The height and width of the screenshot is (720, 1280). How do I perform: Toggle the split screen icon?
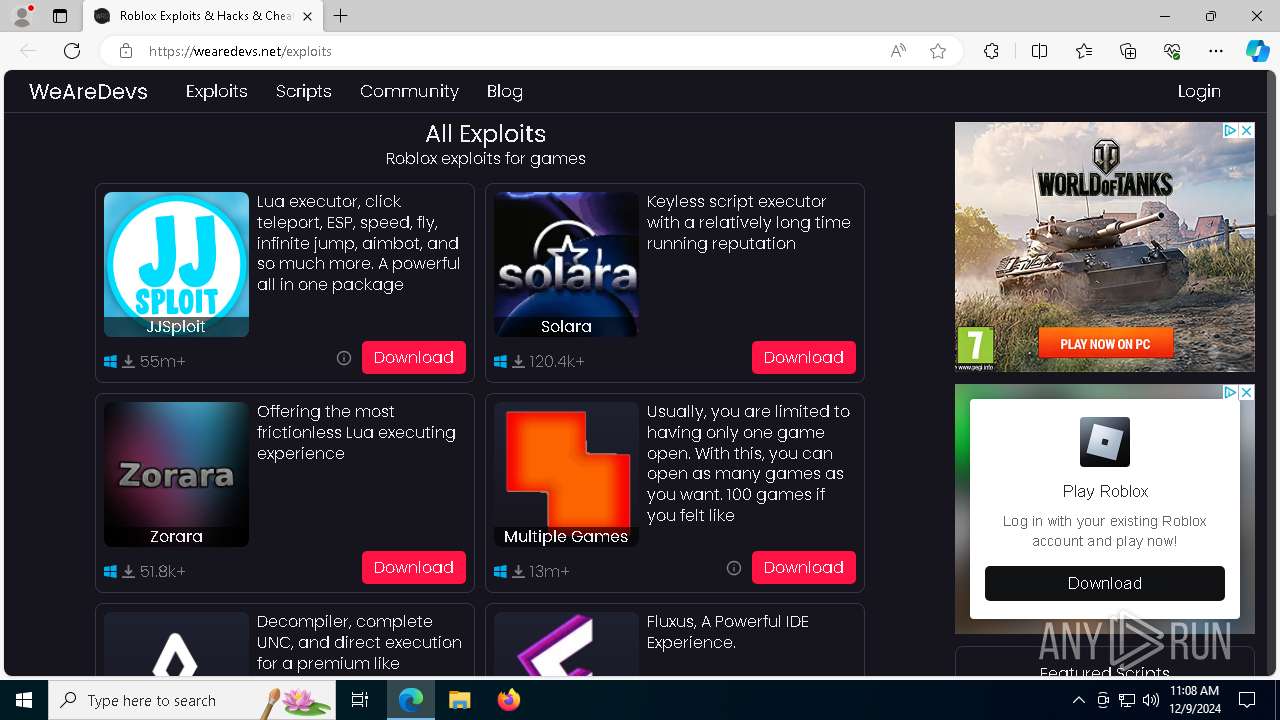(x=1039, y=51)
